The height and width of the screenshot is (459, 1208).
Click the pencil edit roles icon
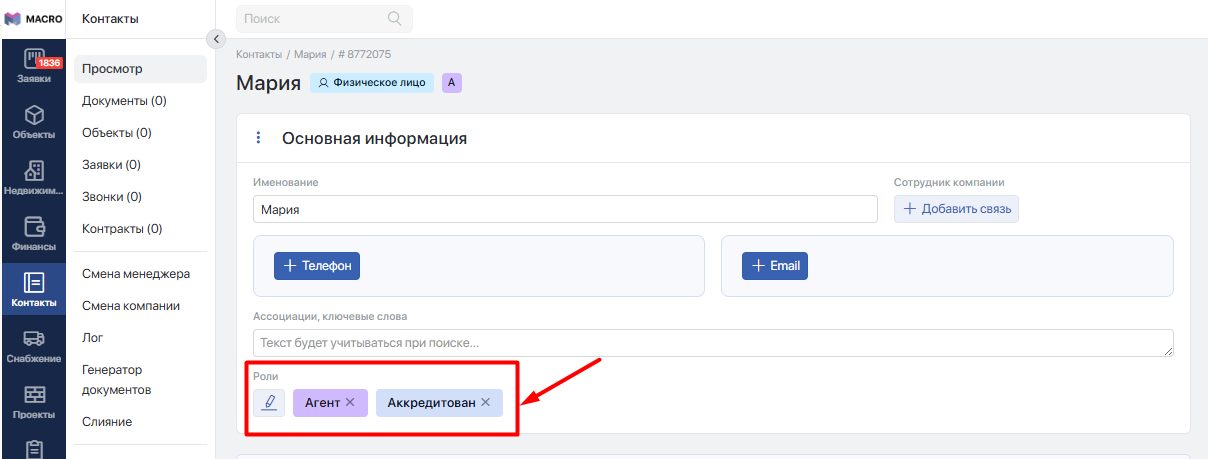[269, 403]
